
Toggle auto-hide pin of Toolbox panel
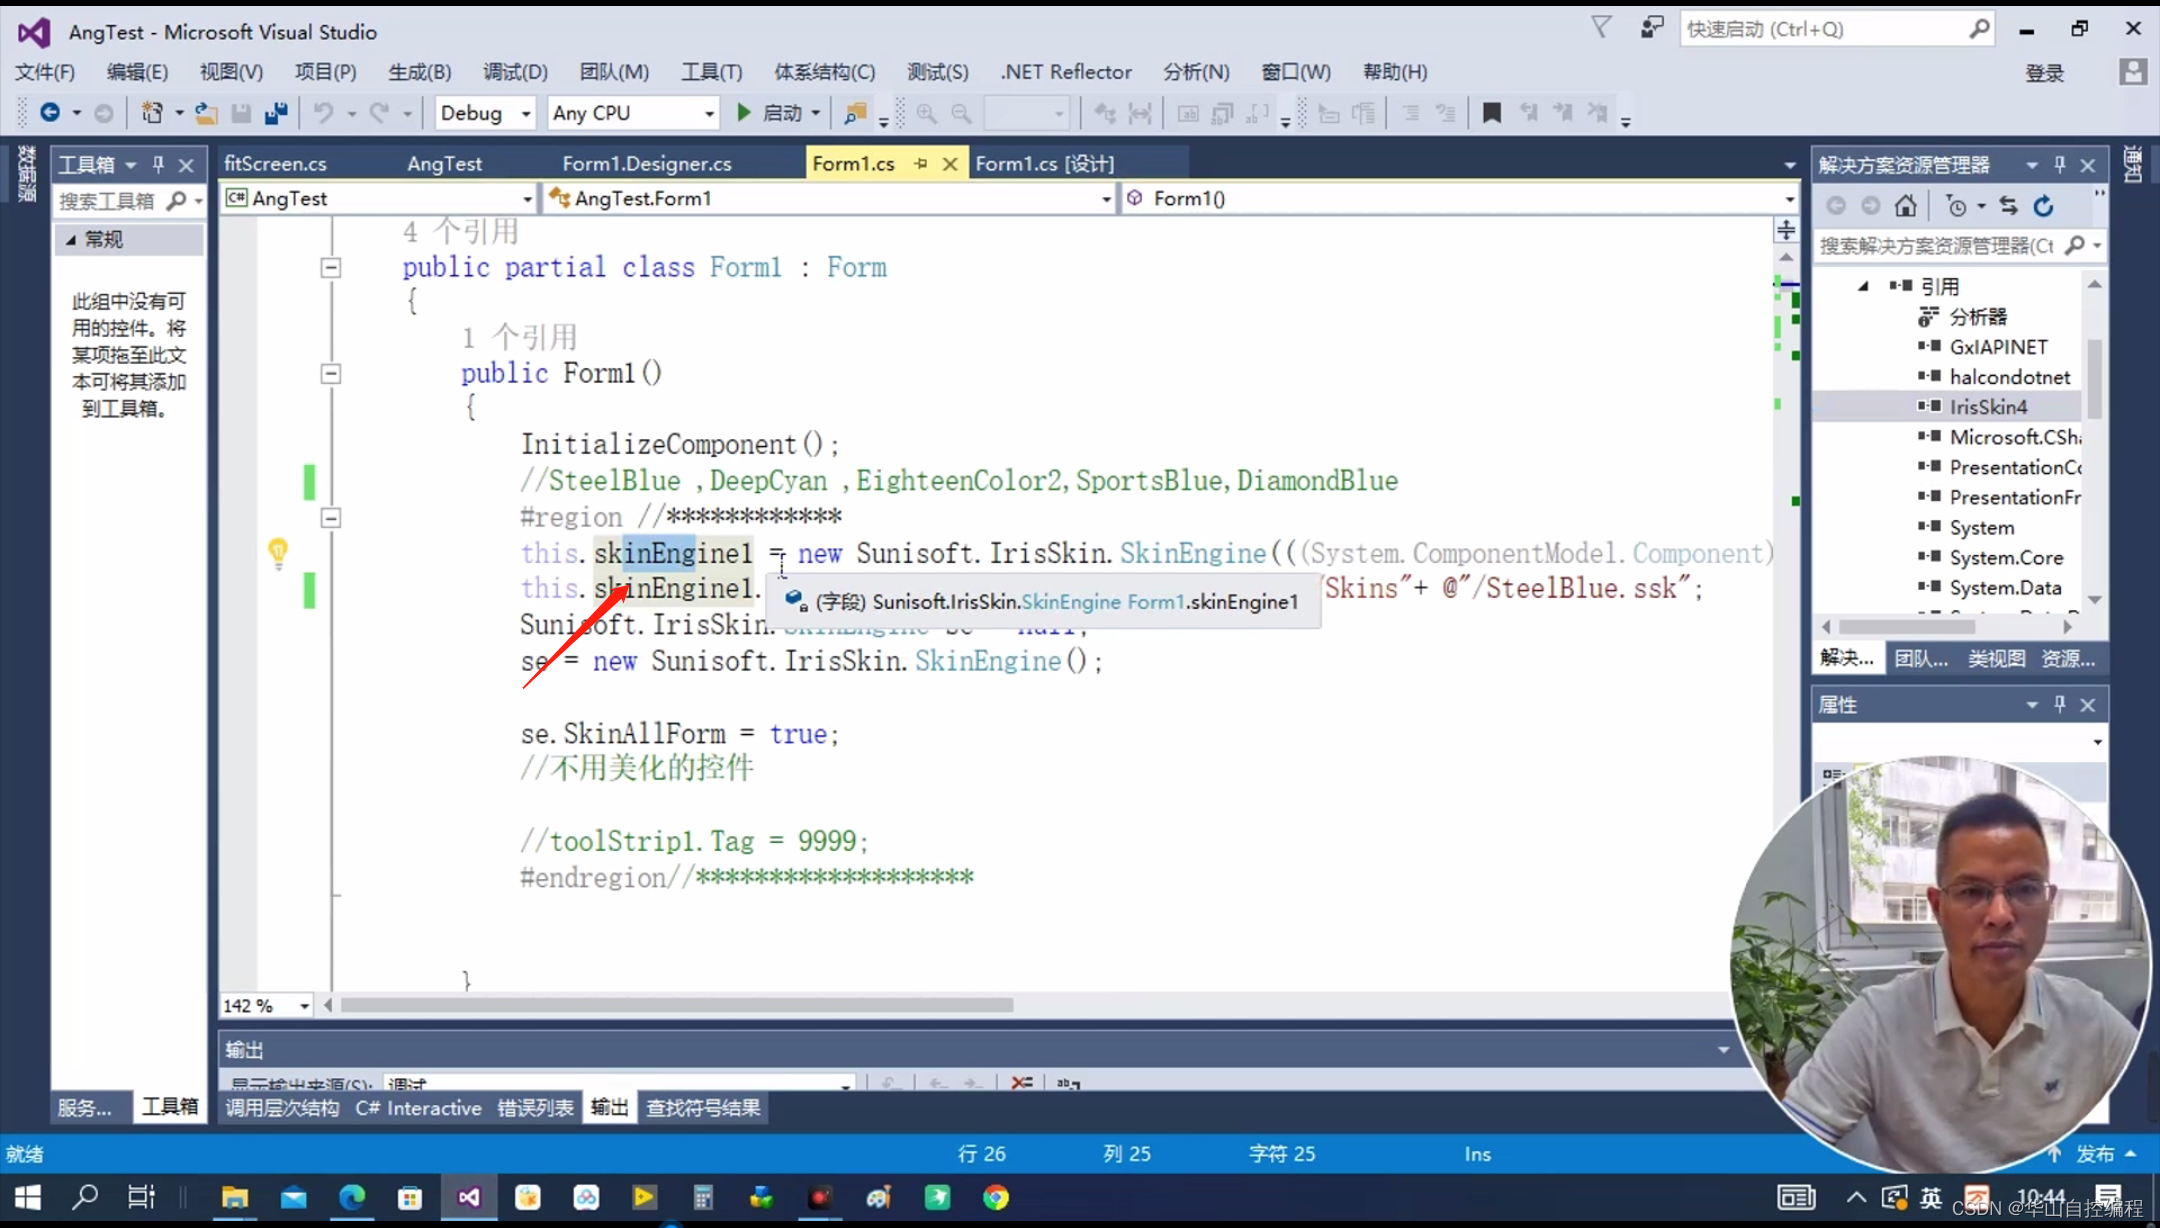click(x=158, y=164)
